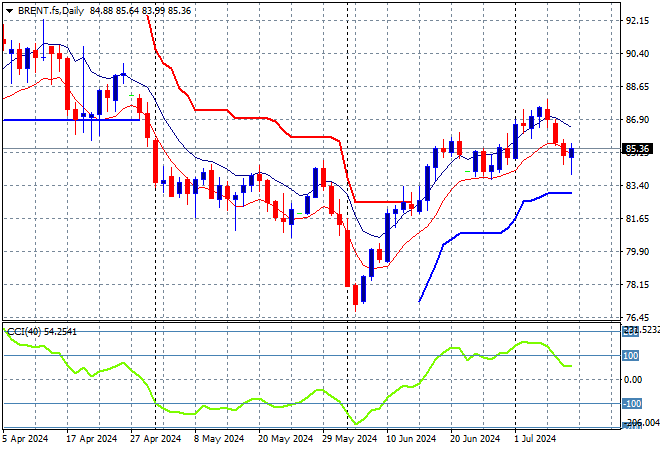Click the dropdown arrow beside BRENT.fs title
This screenshot has width=660, height=450.
click(9, 9)
